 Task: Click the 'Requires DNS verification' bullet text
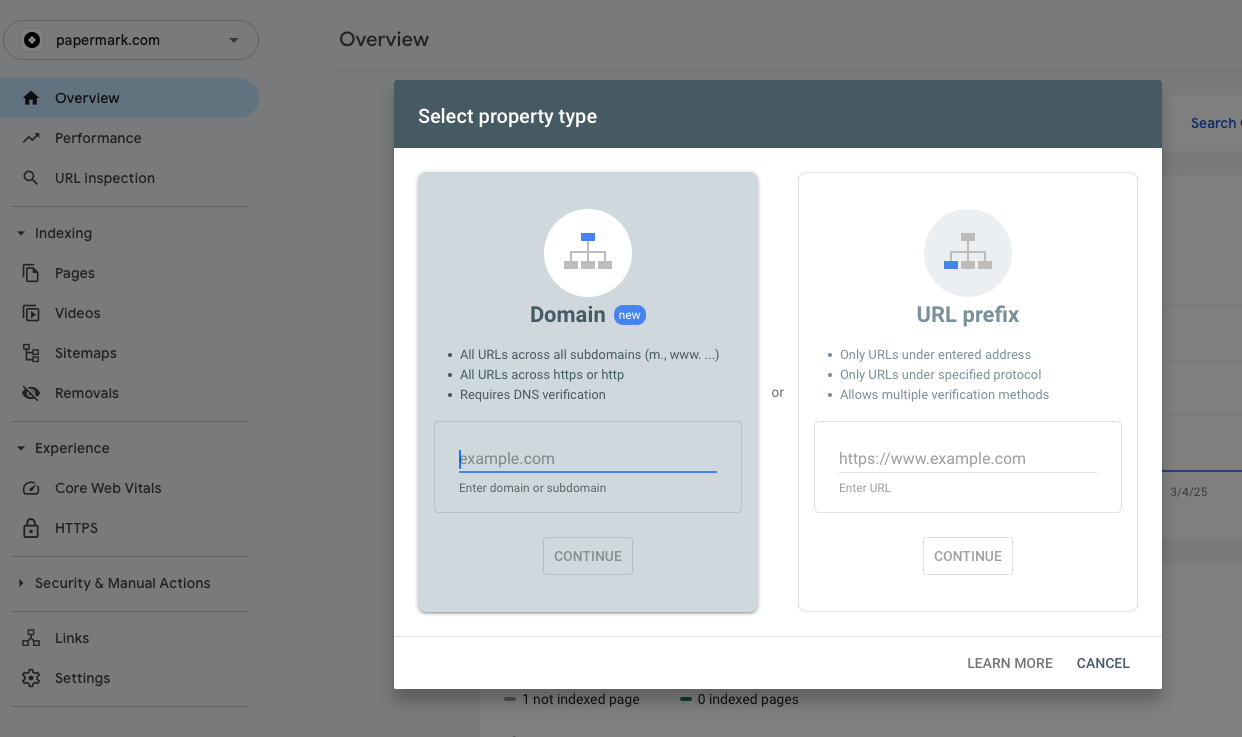point(533,395)
